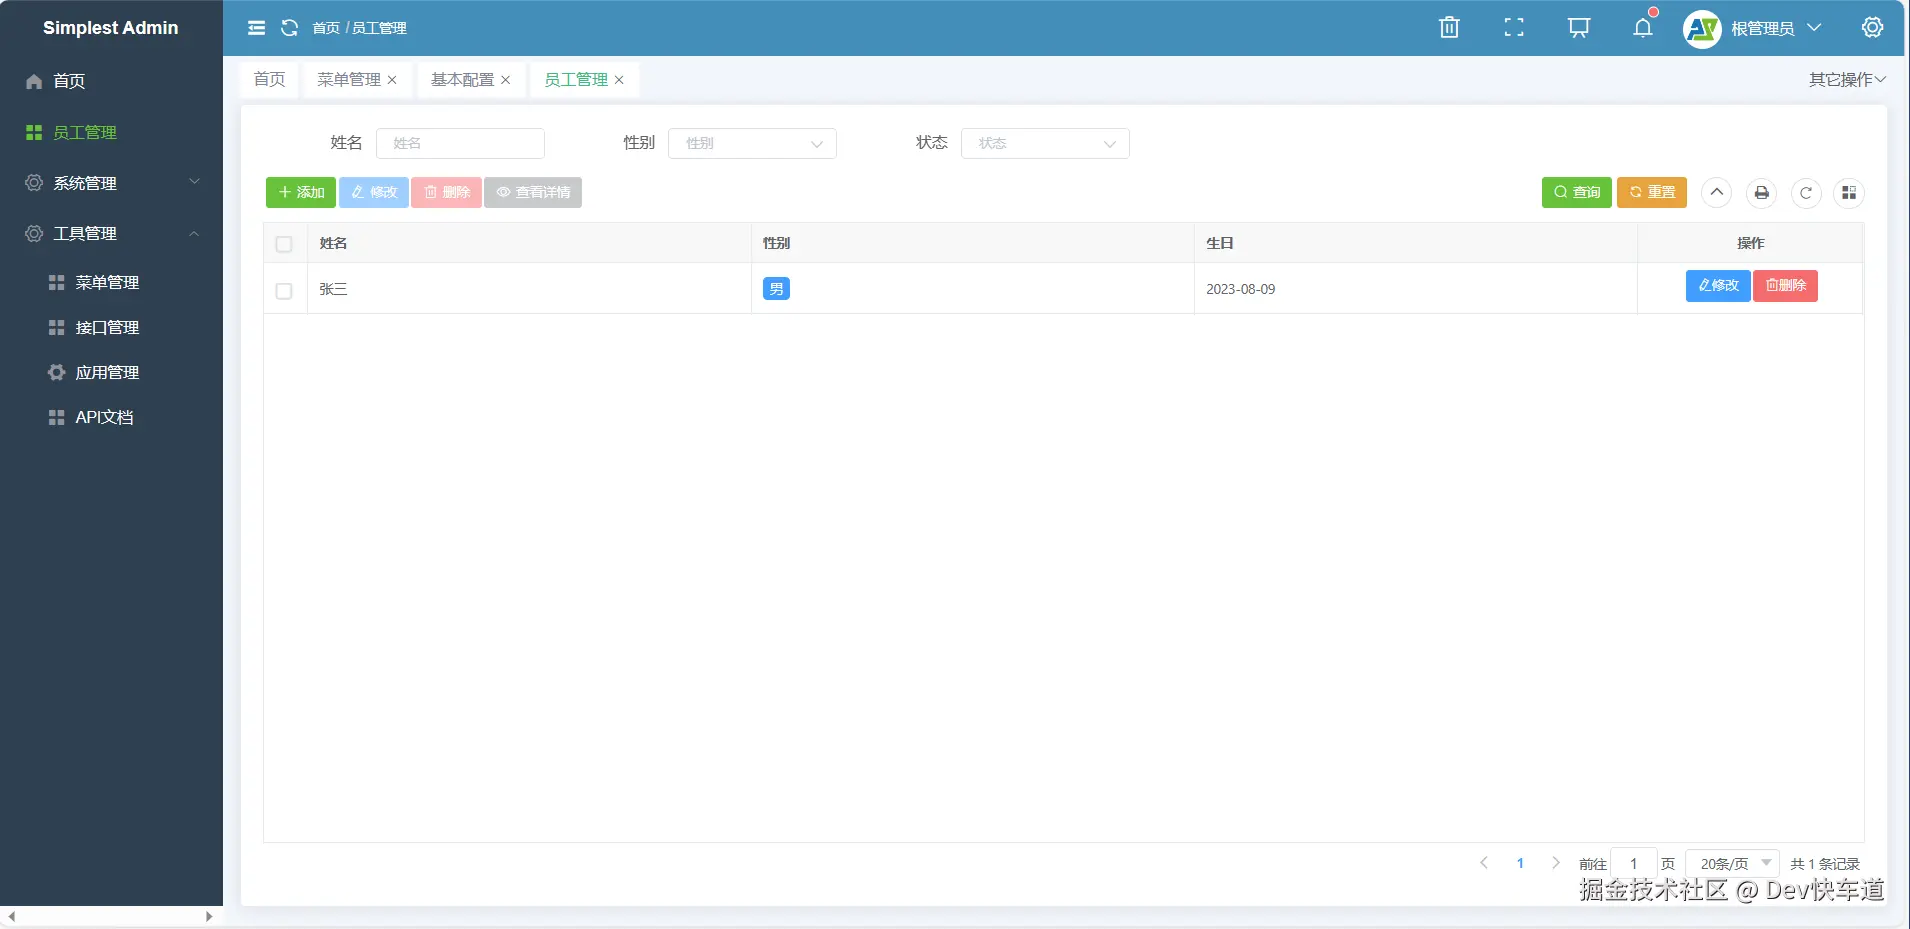This screenshot has height=929, width=1910.
Task: Select page 1 in pagination
Action: [x=1520, y=864]
